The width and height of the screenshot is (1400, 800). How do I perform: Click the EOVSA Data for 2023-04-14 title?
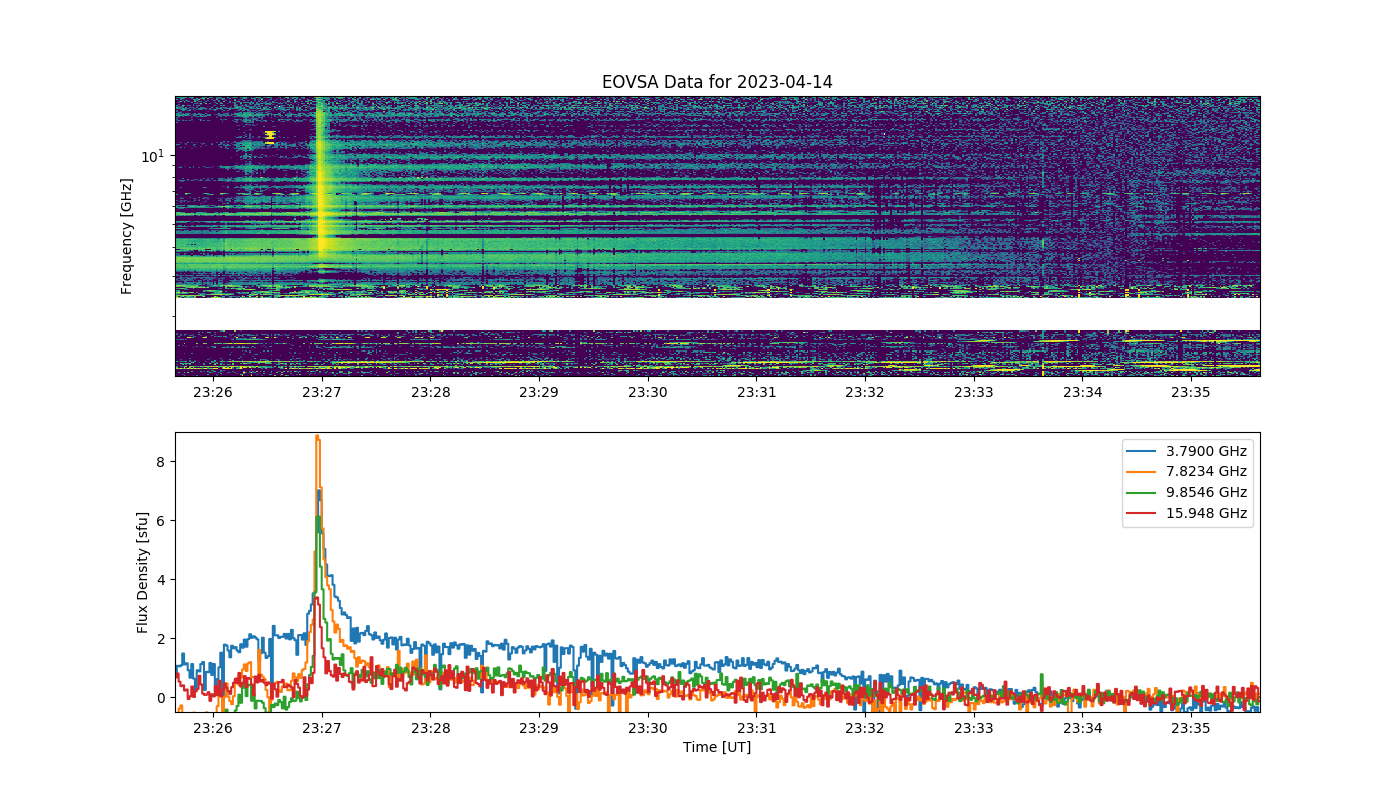[717, 82]
